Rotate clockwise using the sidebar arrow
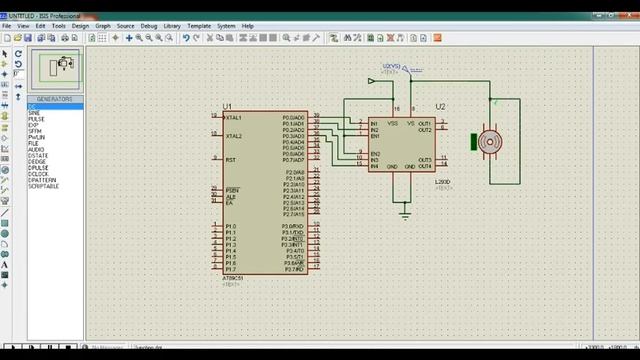Screen dimensions: 640x360 (x=18, y=54)
